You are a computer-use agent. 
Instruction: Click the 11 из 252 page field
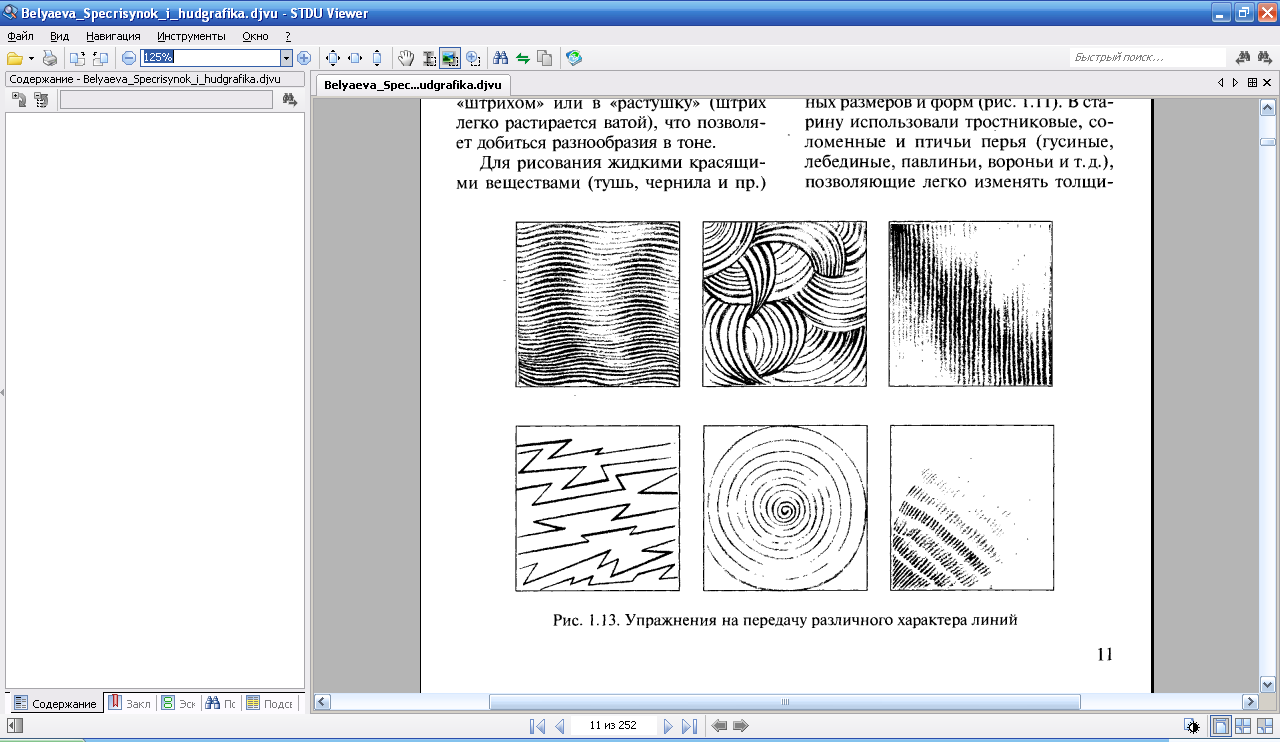coord(614,726)
